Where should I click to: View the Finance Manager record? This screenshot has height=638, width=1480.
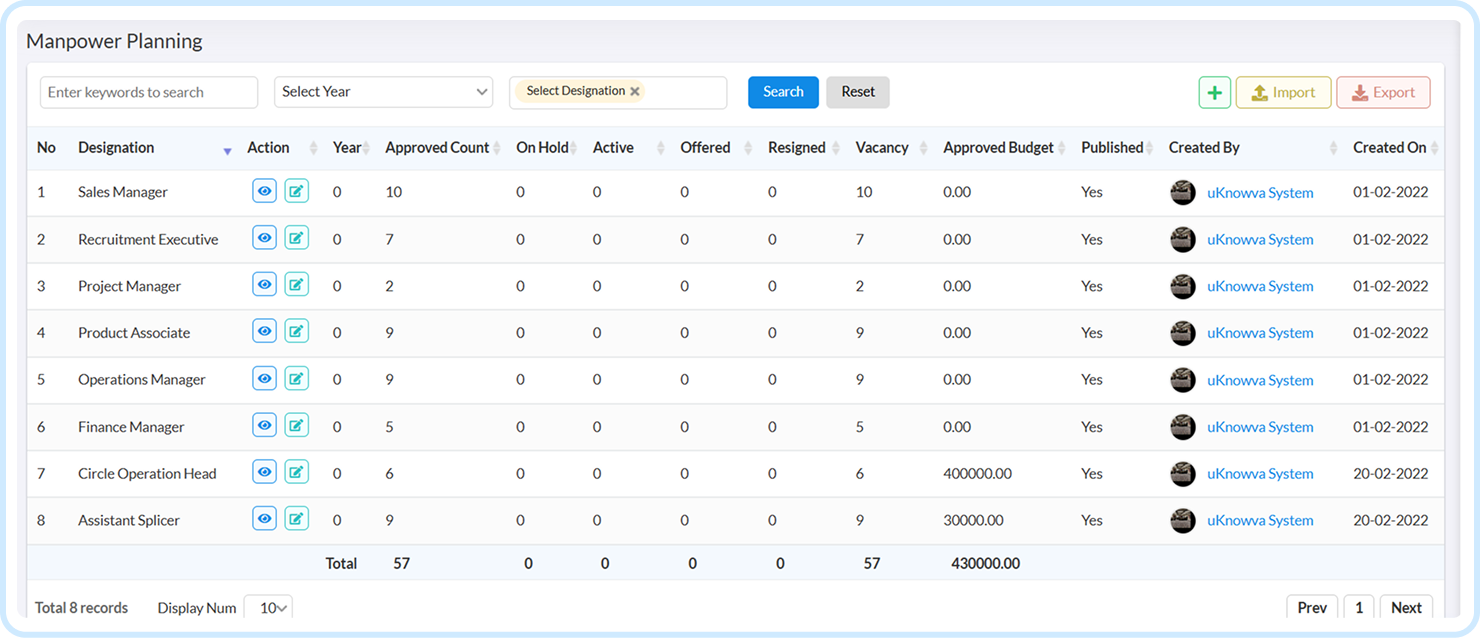264,425
